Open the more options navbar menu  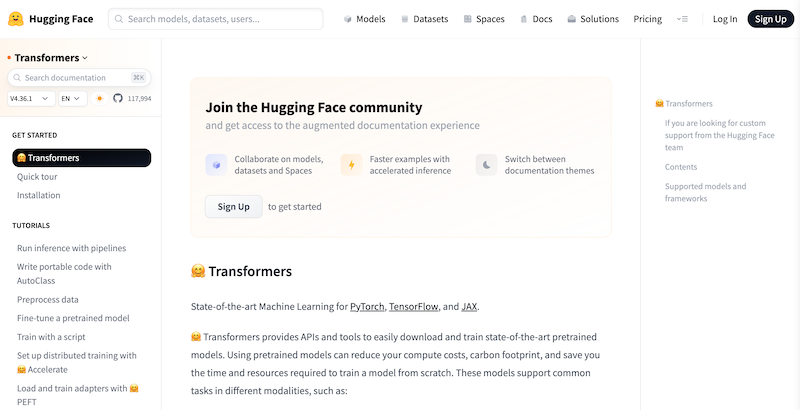pyautogui.click(x=682, y=19)
